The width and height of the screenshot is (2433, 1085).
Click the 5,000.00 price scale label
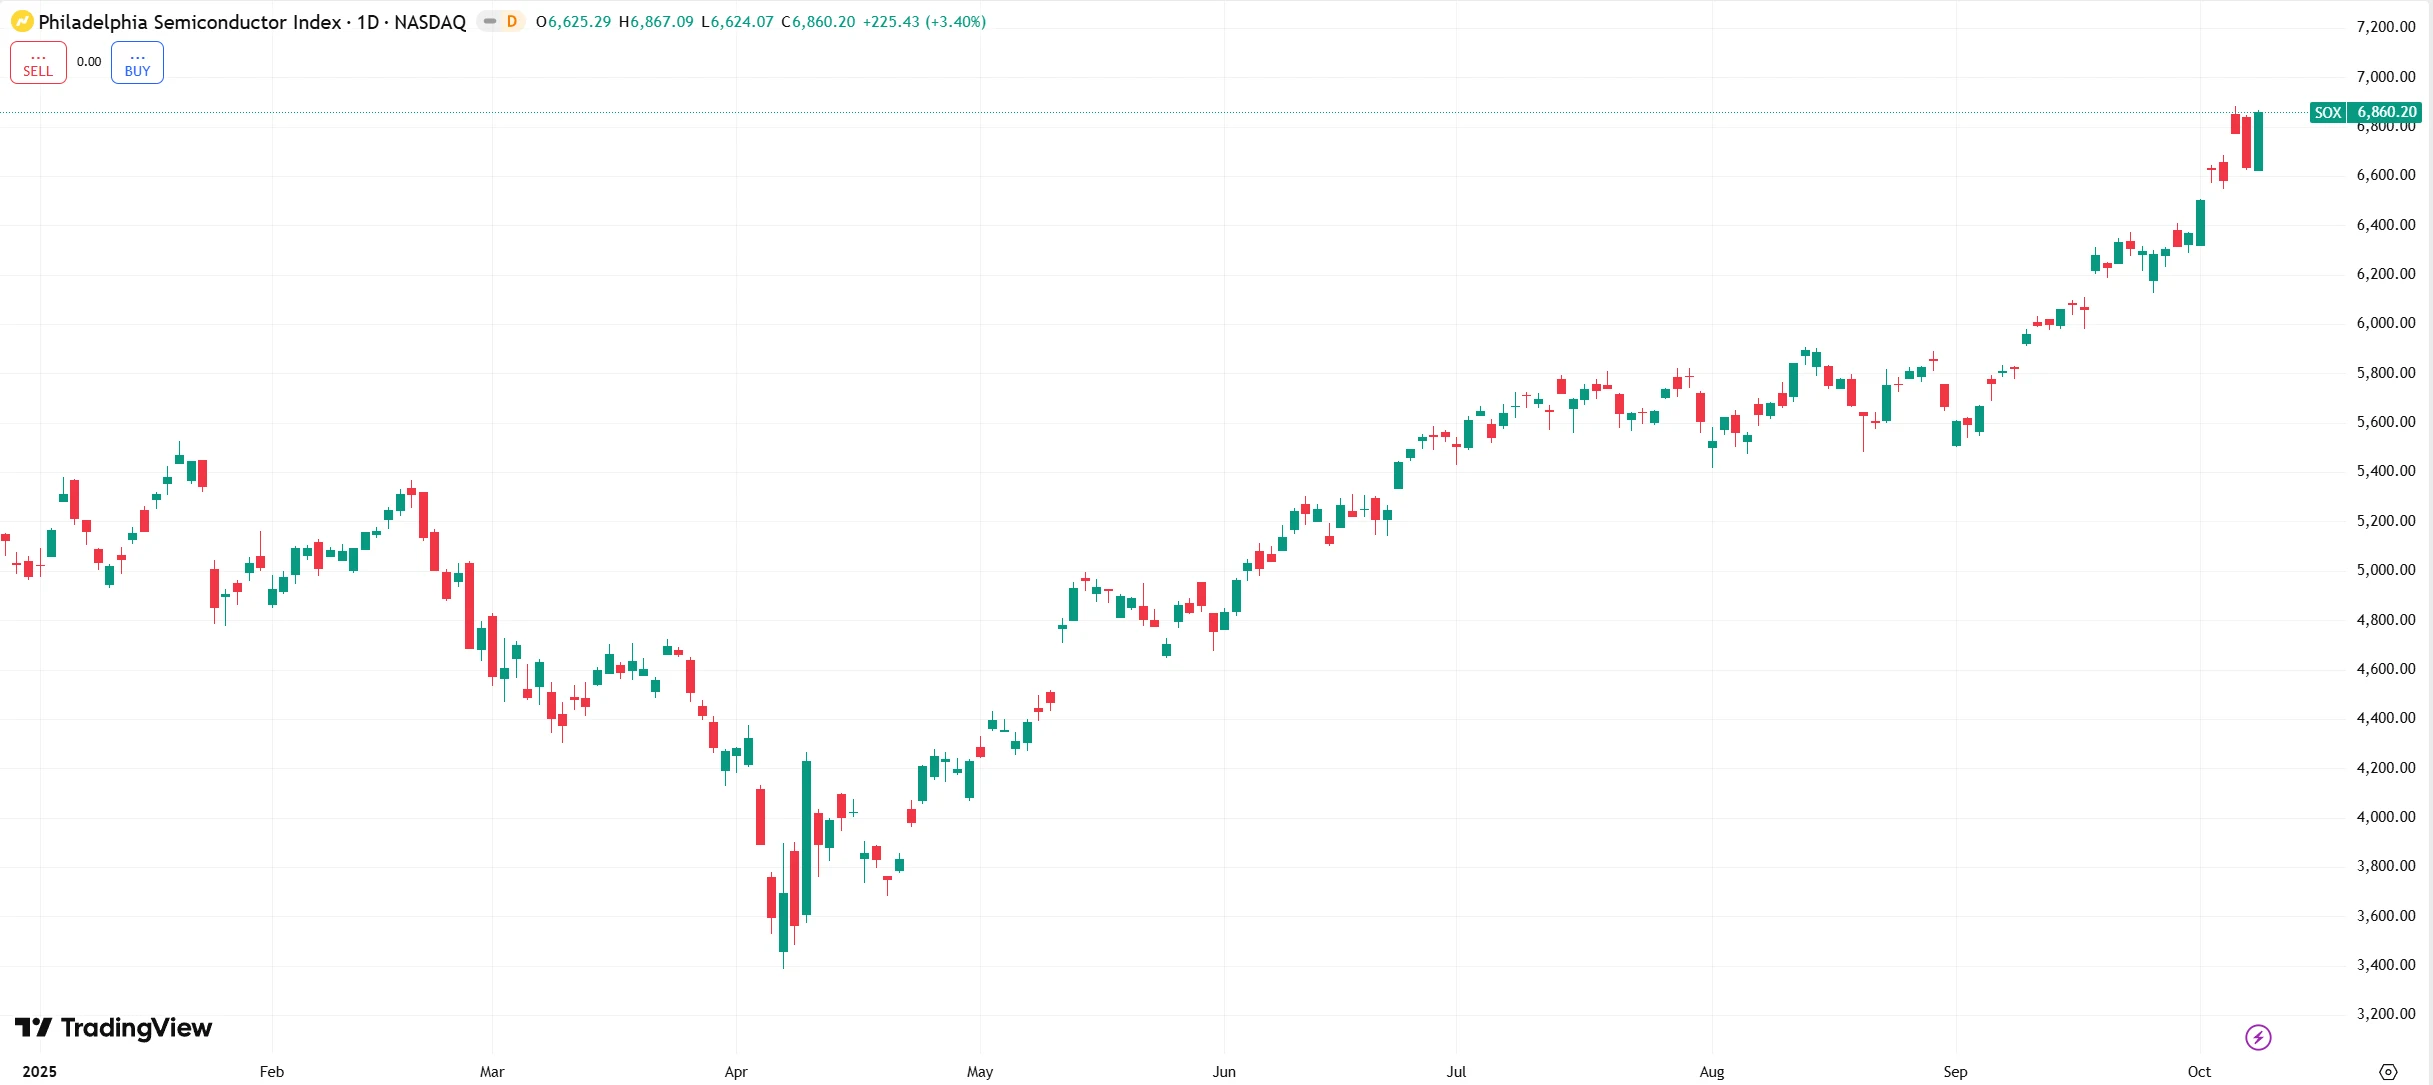pyautogui.click(x=2386, y=570)
